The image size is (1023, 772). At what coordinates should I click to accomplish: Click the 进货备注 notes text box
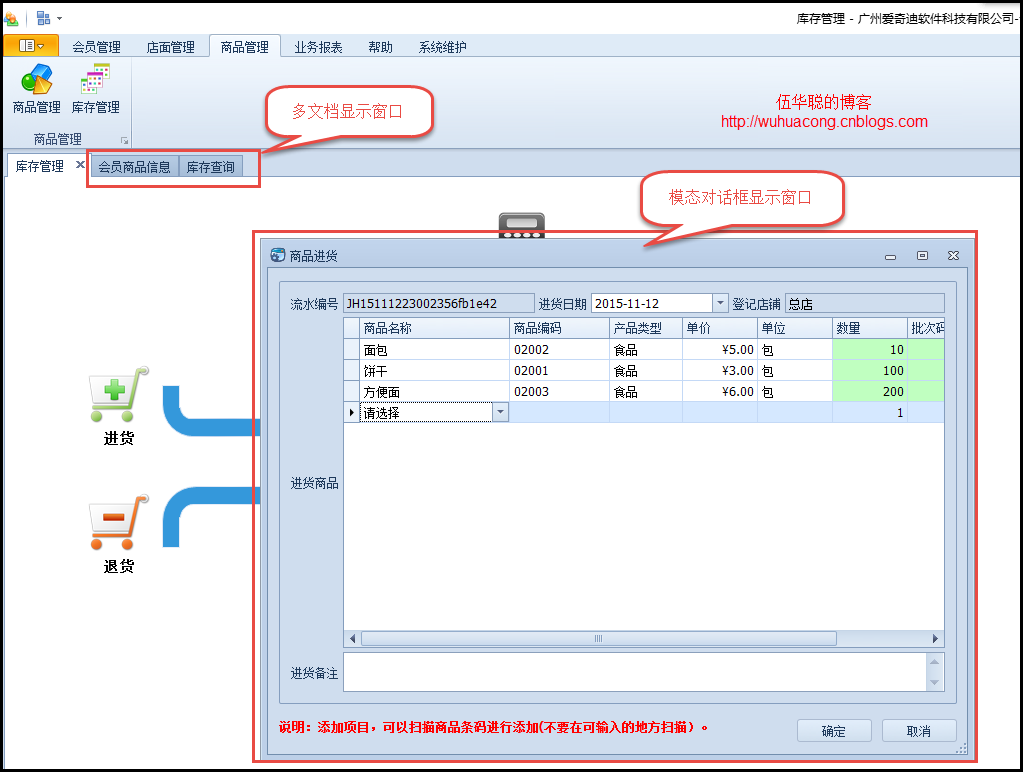634,672
